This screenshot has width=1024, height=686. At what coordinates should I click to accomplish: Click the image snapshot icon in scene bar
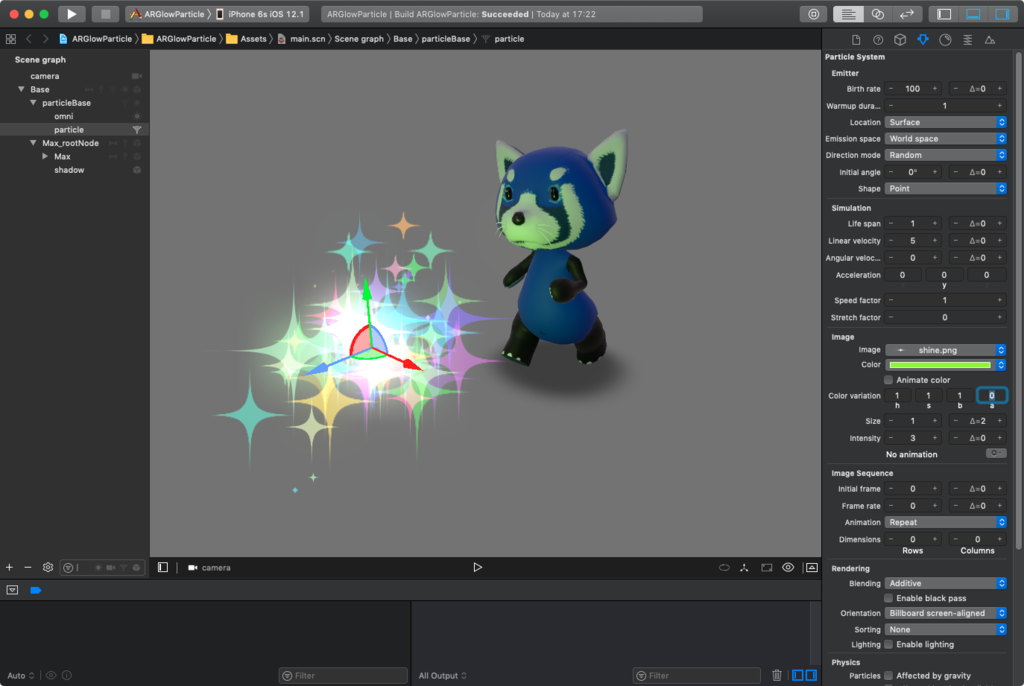tap(811, 568)
